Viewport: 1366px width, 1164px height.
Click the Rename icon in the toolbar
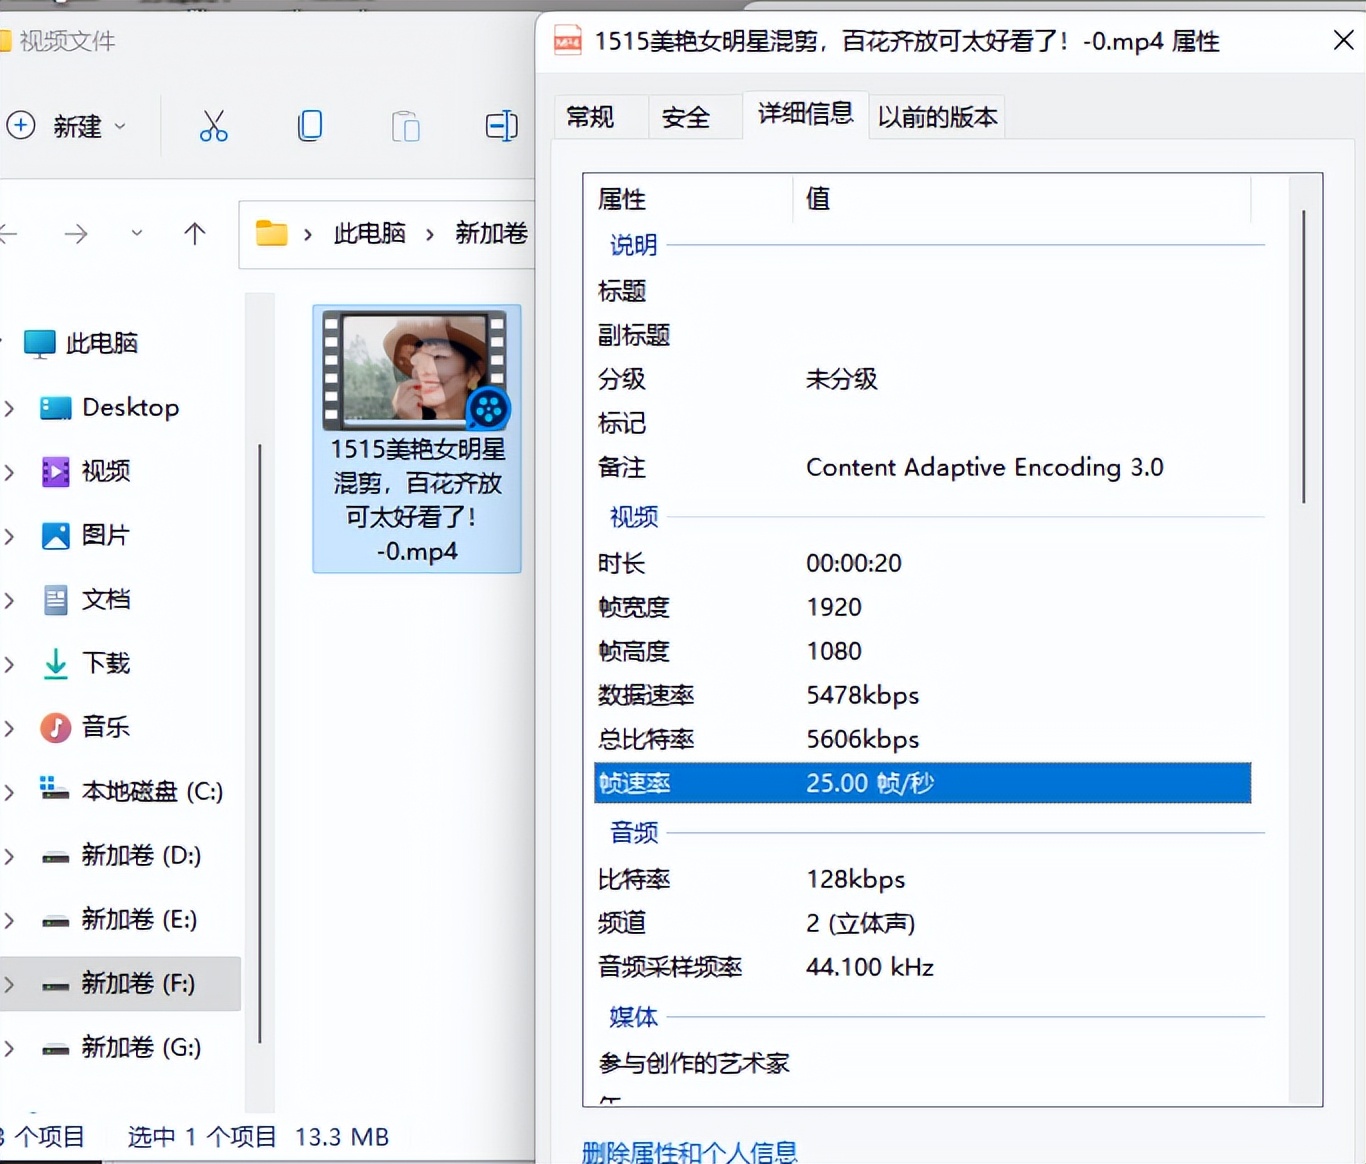[501, 125]
